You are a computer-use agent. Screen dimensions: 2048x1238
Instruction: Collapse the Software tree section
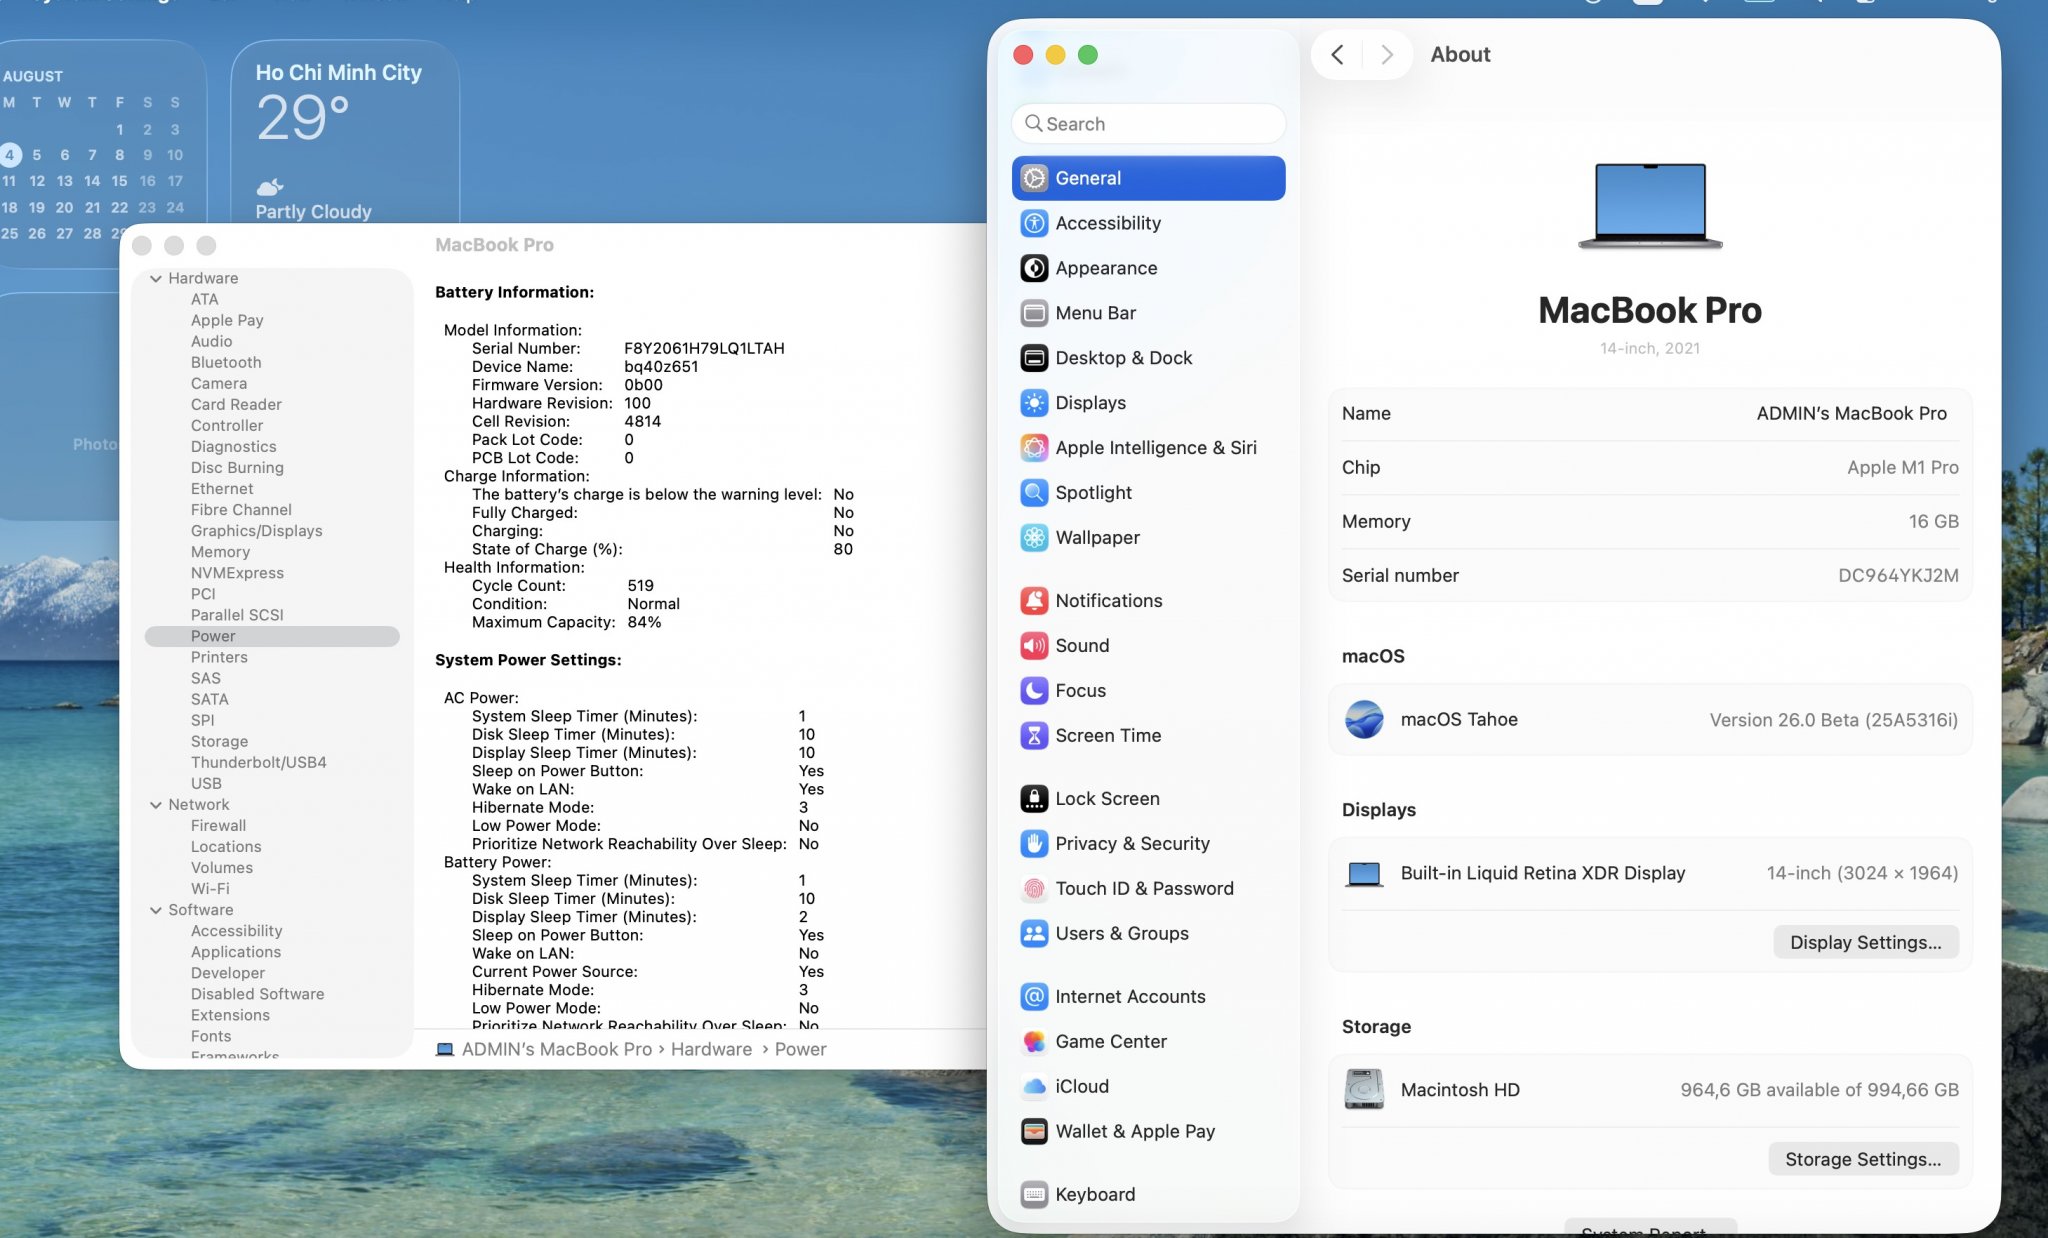156,910
